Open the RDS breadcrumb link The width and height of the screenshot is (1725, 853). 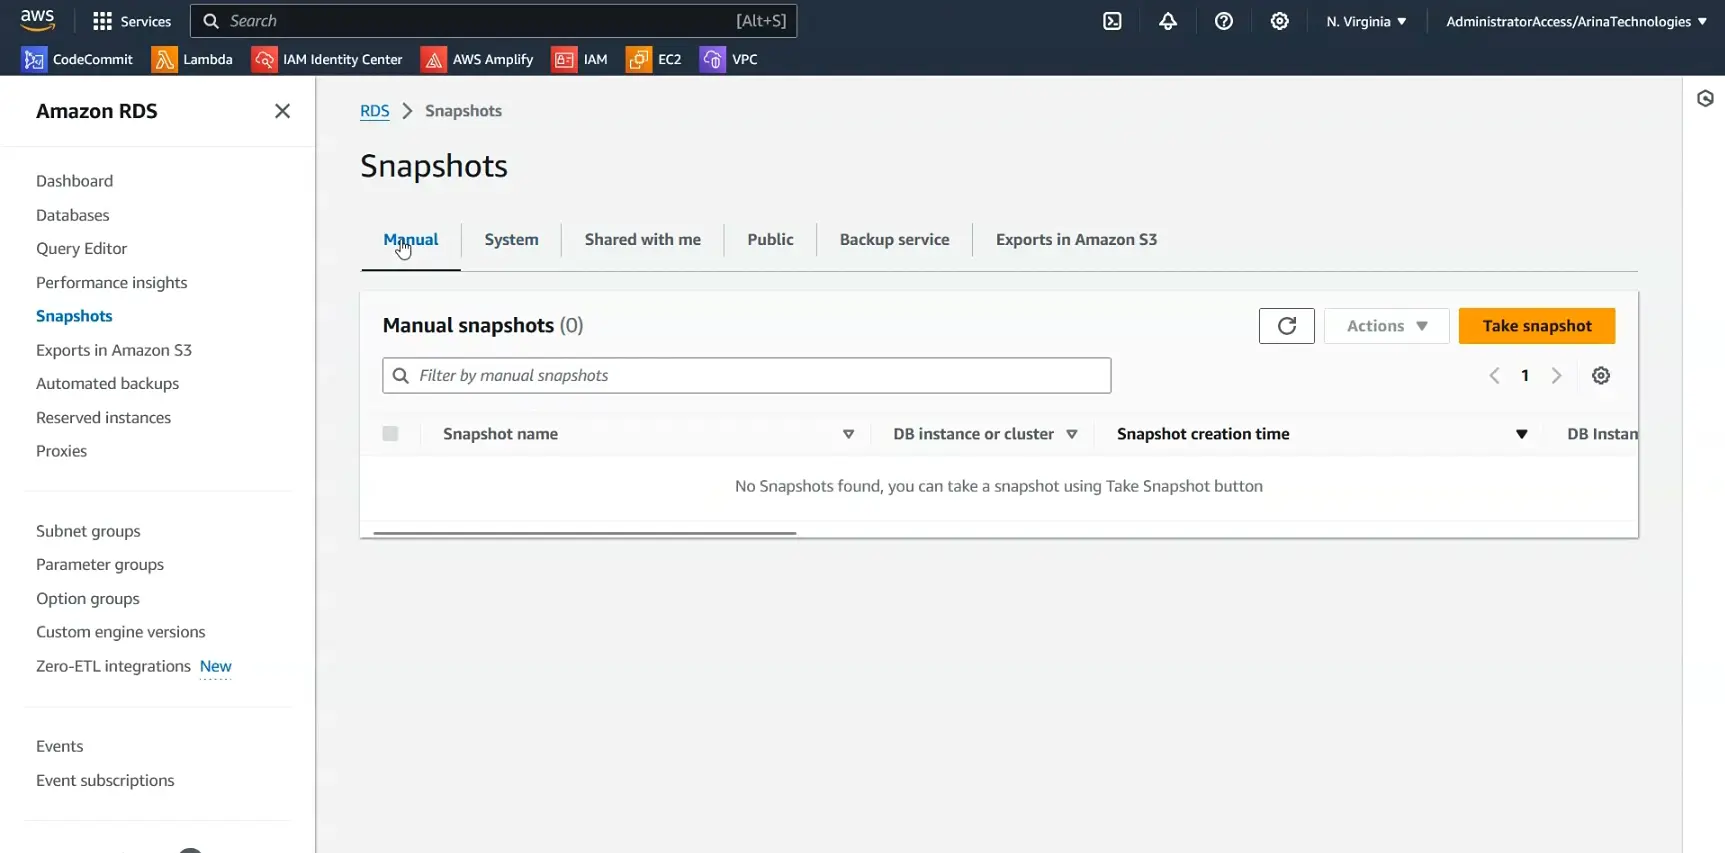click(x=374, y=111)
